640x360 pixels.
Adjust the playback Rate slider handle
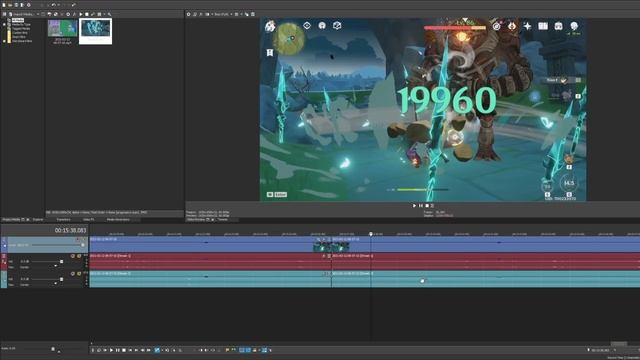tap(53, 349)
